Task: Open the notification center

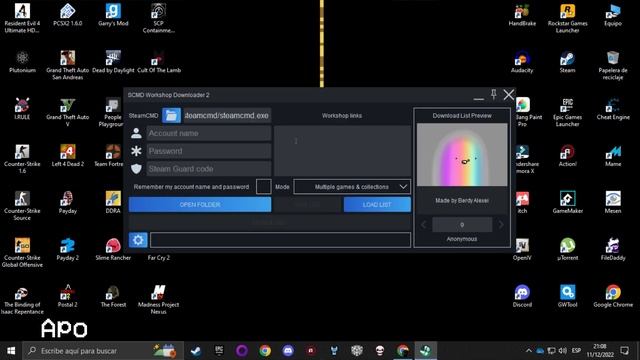Action: 624,351
